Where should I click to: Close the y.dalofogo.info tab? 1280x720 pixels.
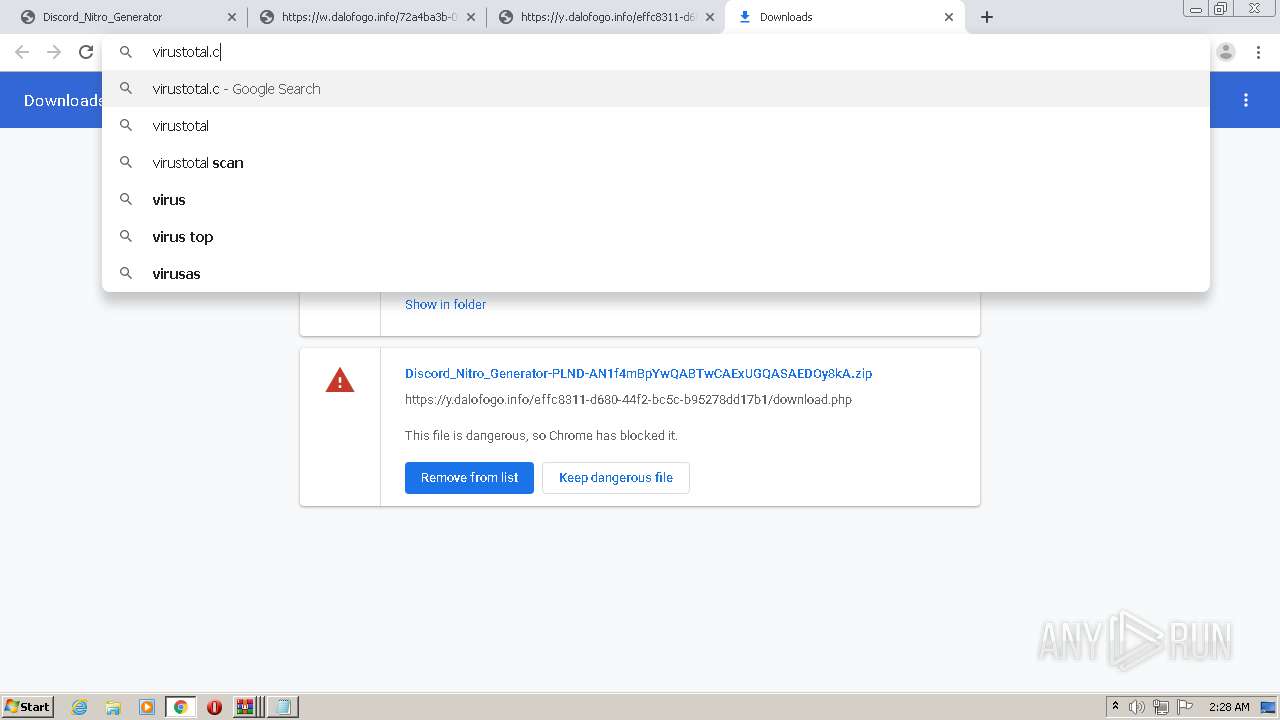[710, 17]
